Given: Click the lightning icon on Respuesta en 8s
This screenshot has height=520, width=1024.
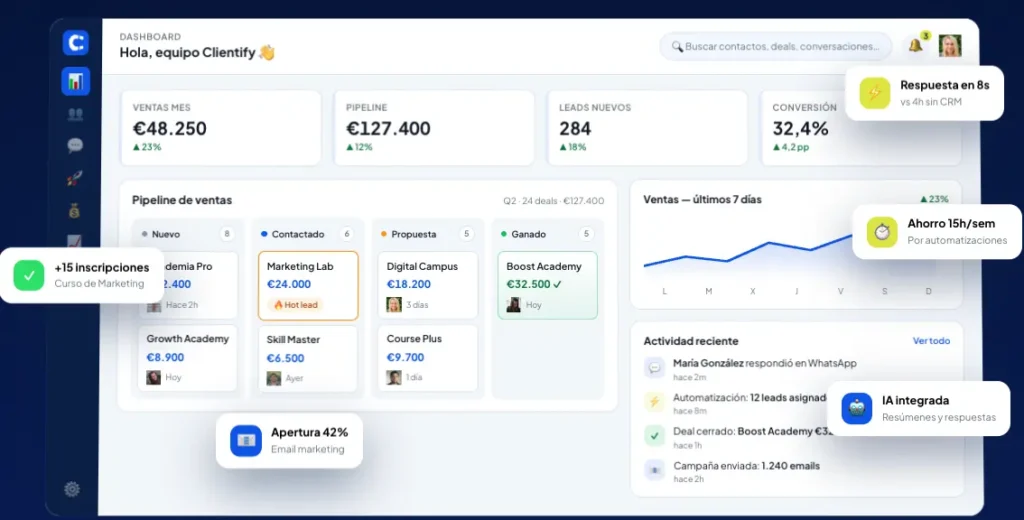Looking at the screenshot, I should tap(874, 93).
